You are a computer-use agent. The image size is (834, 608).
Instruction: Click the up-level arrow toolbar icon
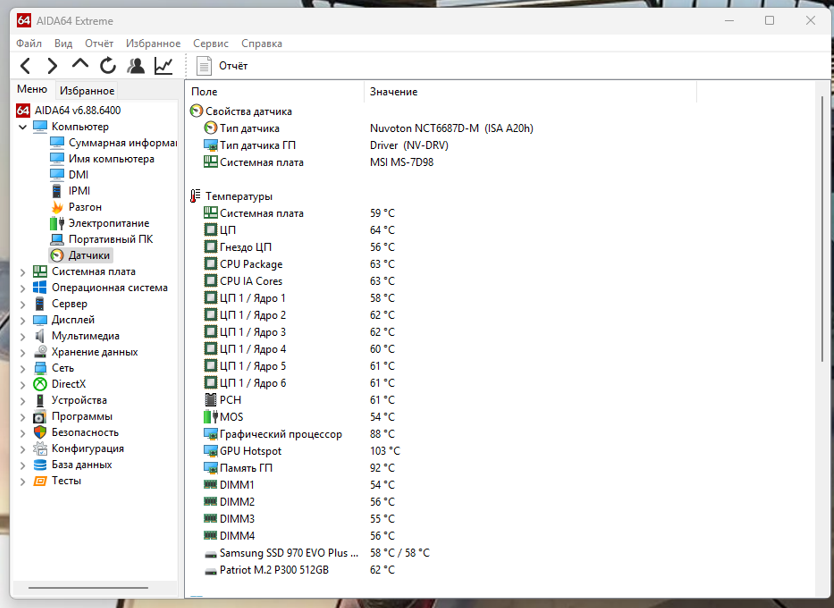(80, 64)
